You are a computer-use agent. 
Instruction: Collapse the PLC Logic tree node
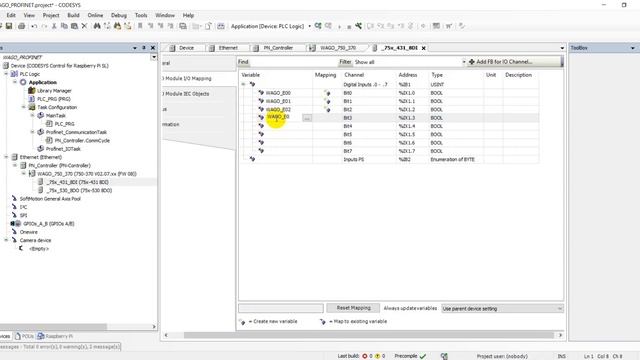(6, 74)
